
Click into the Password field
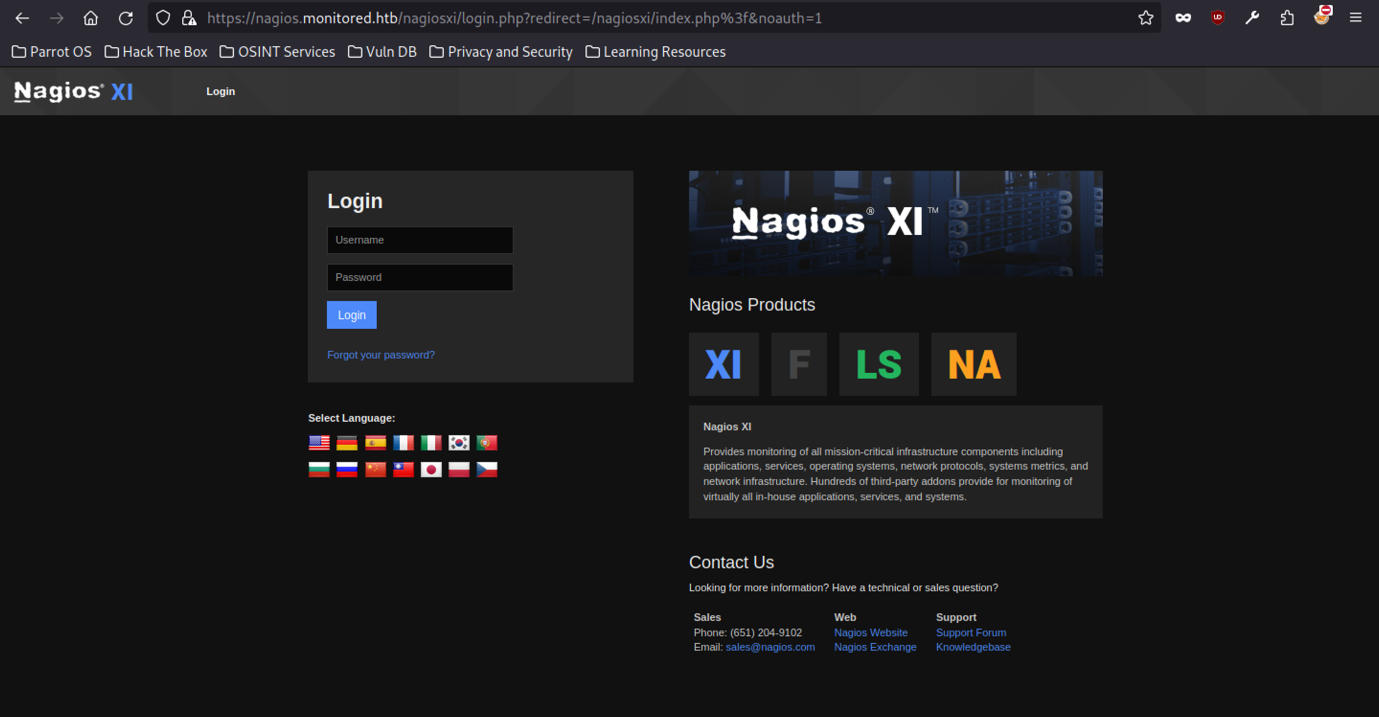(420, 277)
